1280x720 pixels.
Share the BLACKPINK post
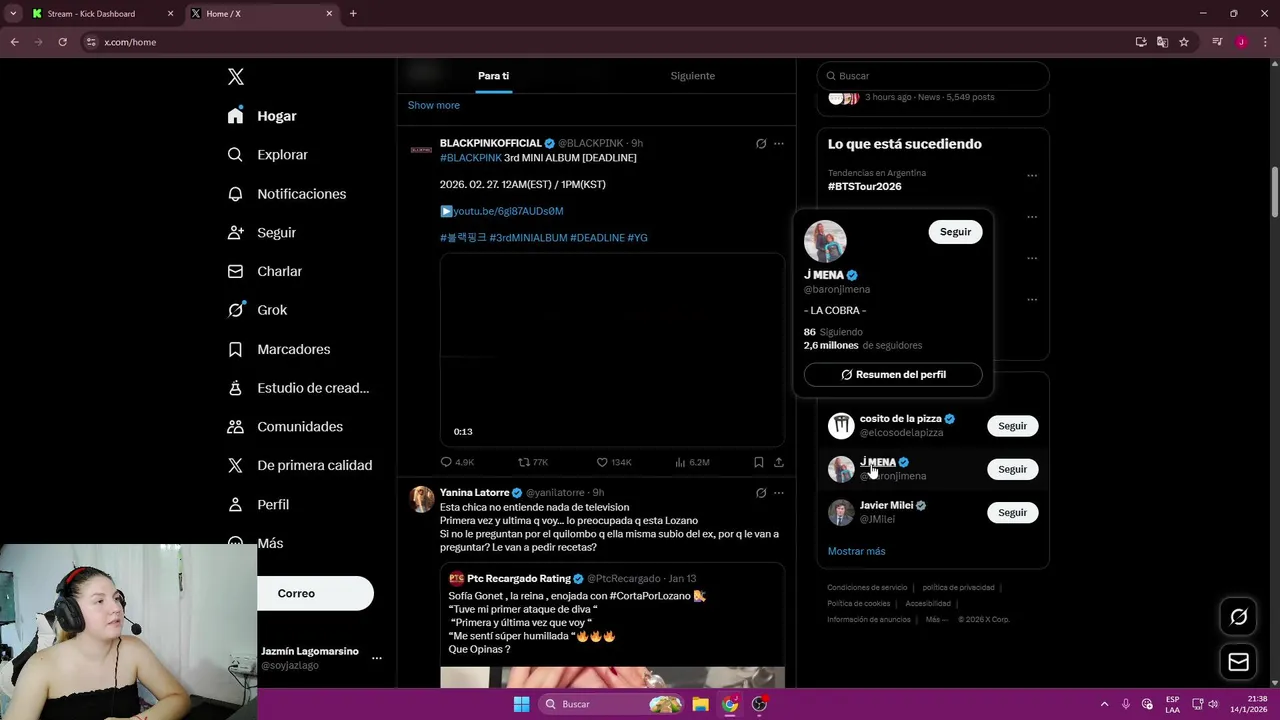point(779,462)
